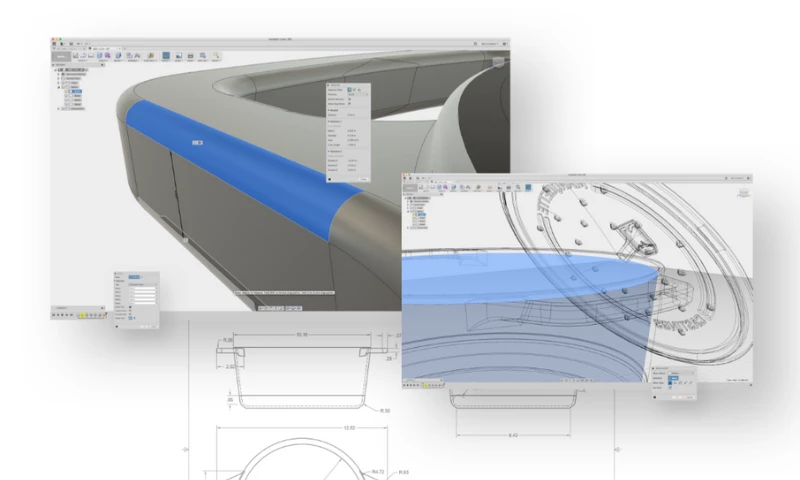Open the workspace switcher button in back window
This screenshot has width=800, height=480.
click(x=62, y=57)
